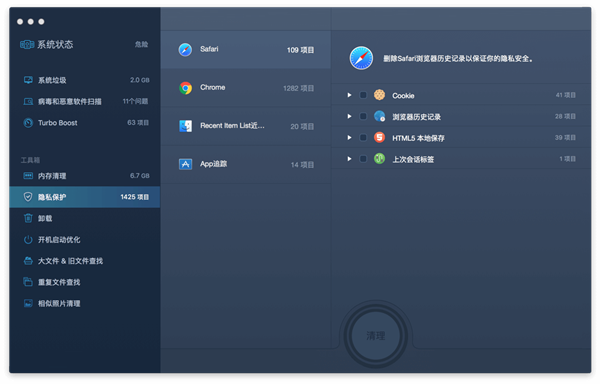This screenshot has height=384, width=600.
Task: Click the 隐私保护 shield icon
Action: click(28, 197)
